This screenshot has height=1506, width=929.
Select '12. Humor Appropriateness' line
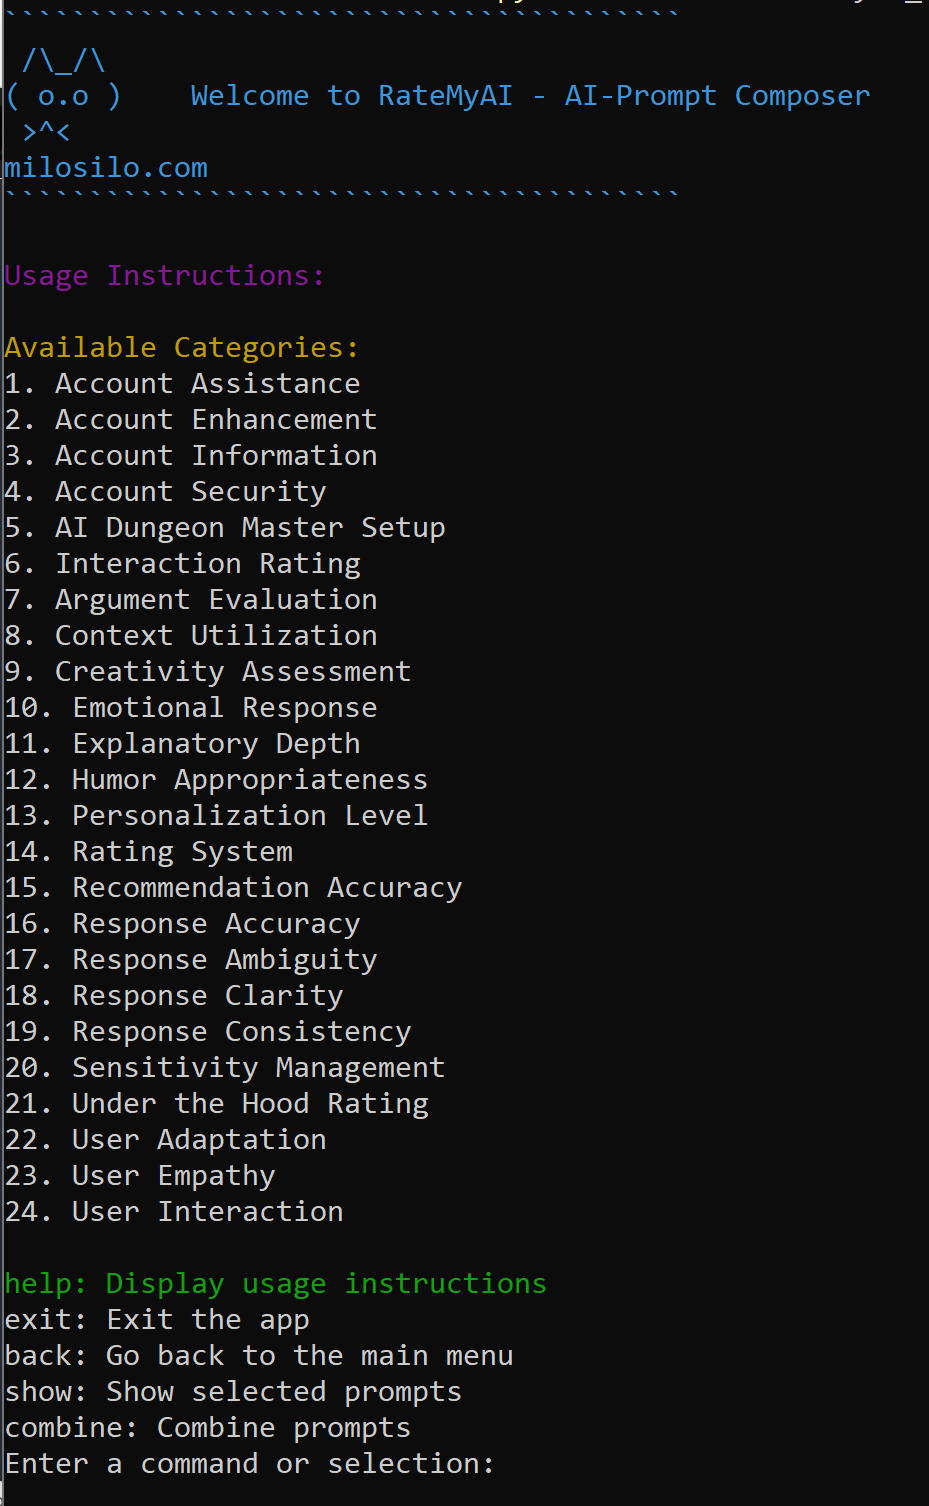216,779
